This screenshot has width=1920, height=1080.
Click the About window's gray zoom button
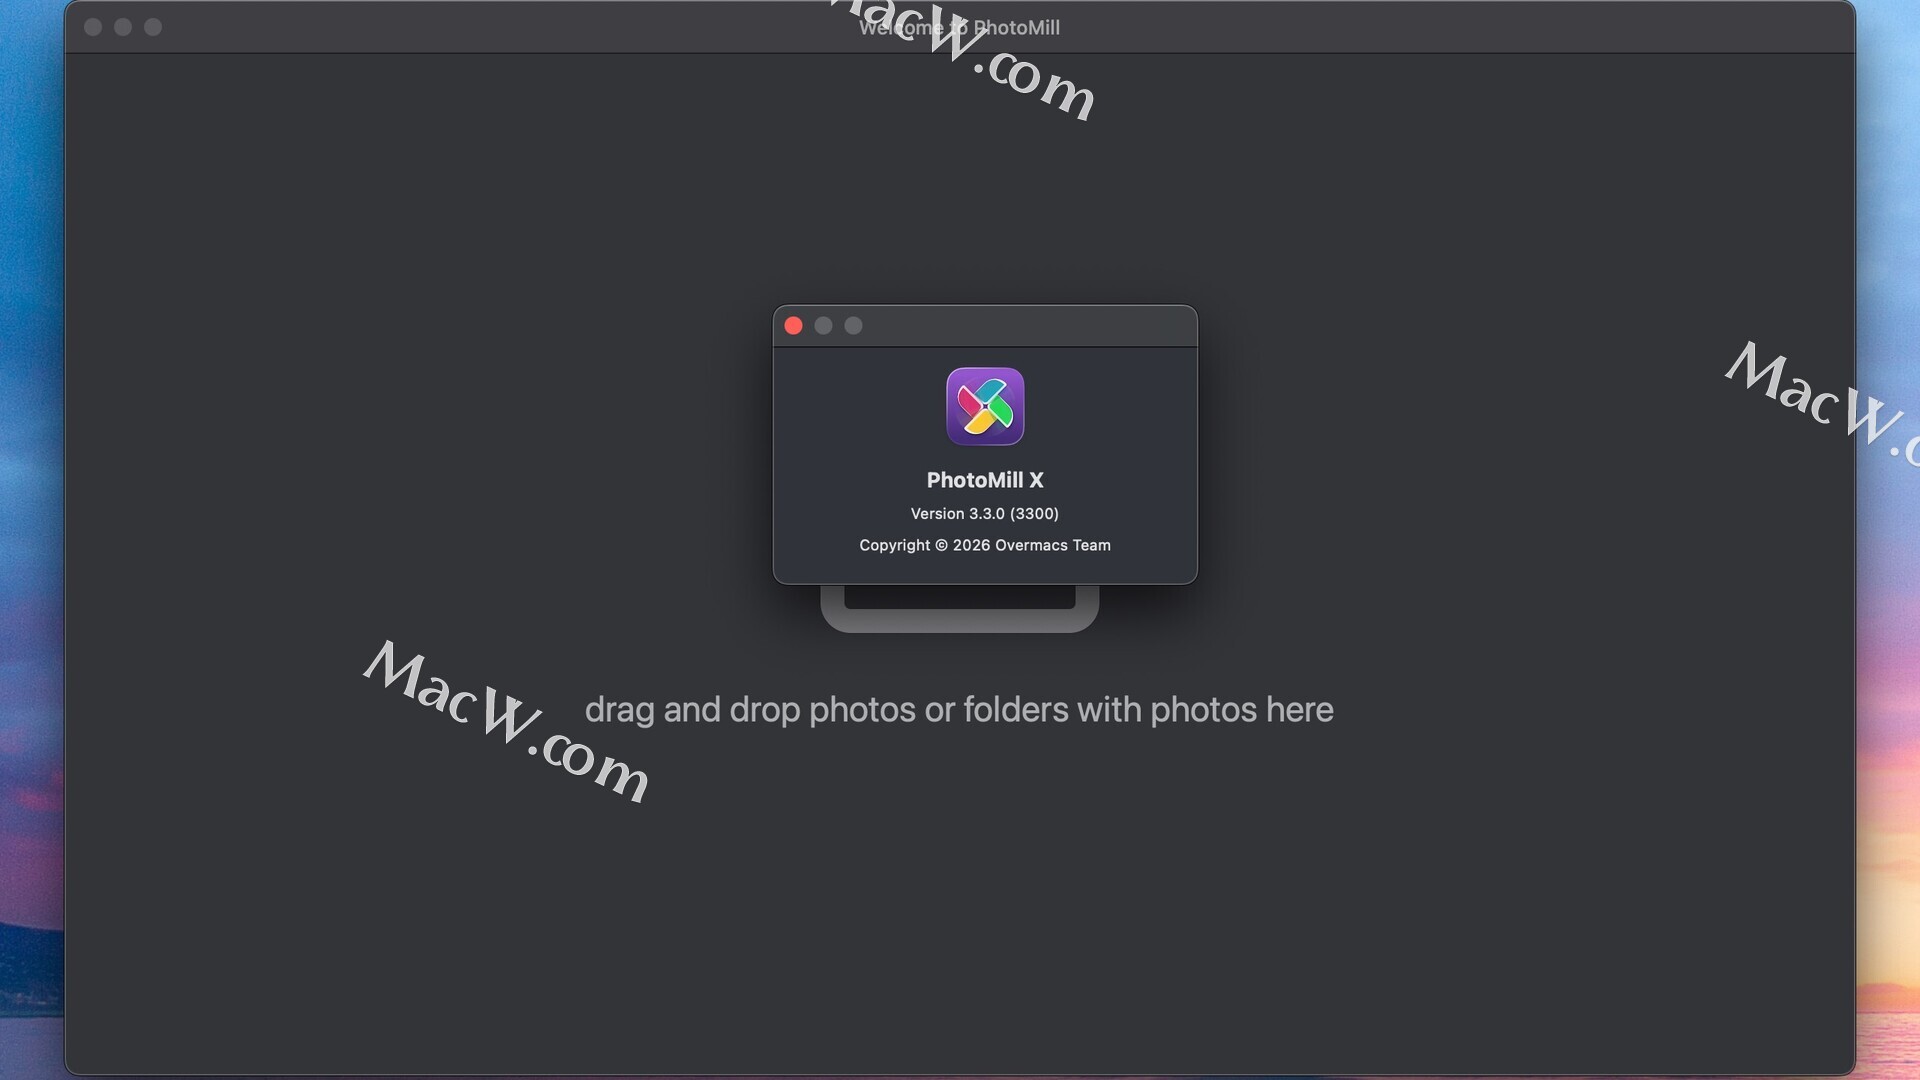(853, 326)
